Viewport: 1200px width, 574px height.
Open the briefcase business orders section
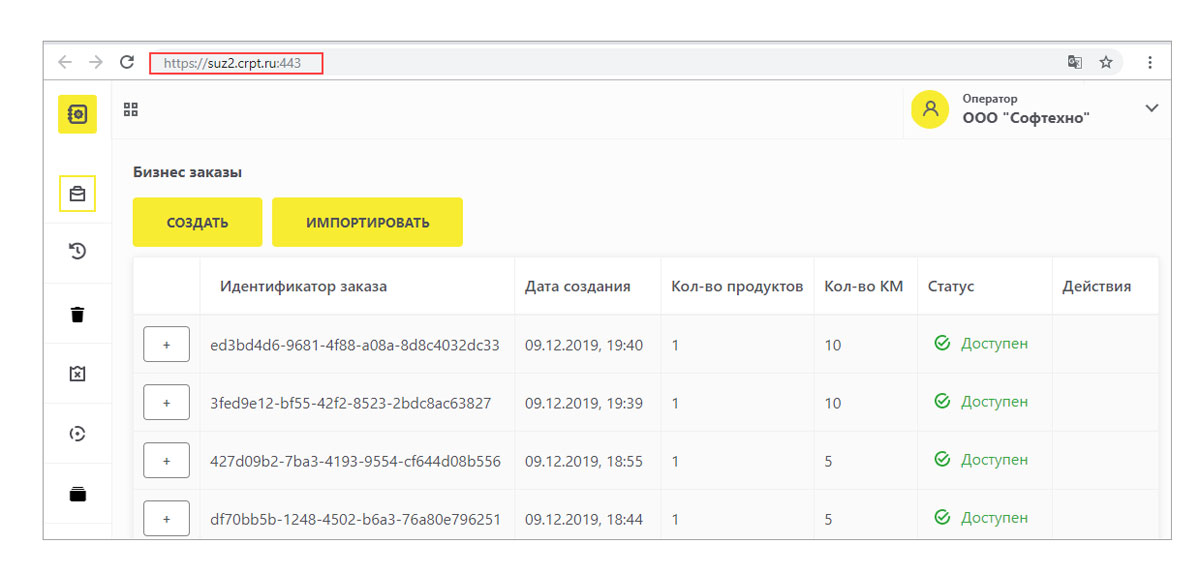tap(77, 194)
